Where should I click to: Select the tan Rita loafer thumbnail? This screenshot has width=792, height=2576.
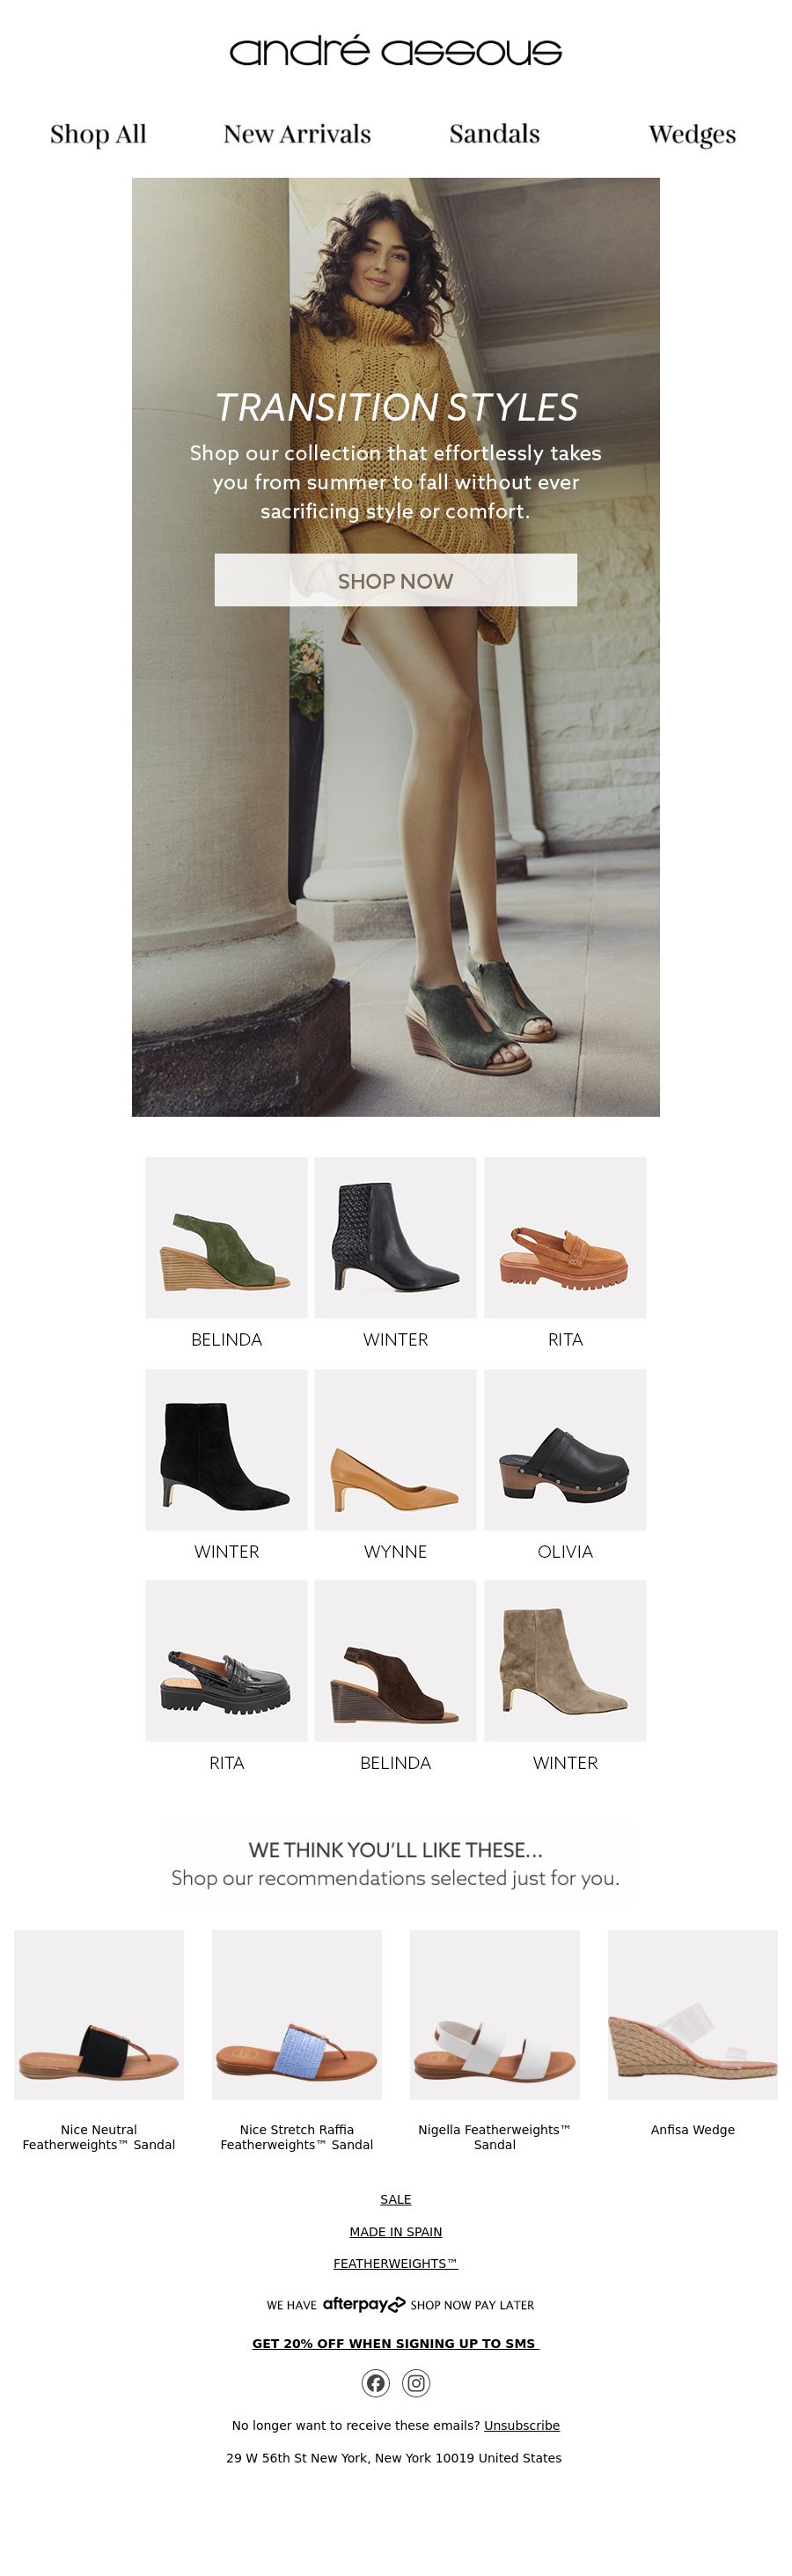pyautogui.click(x=565, y=1238)
